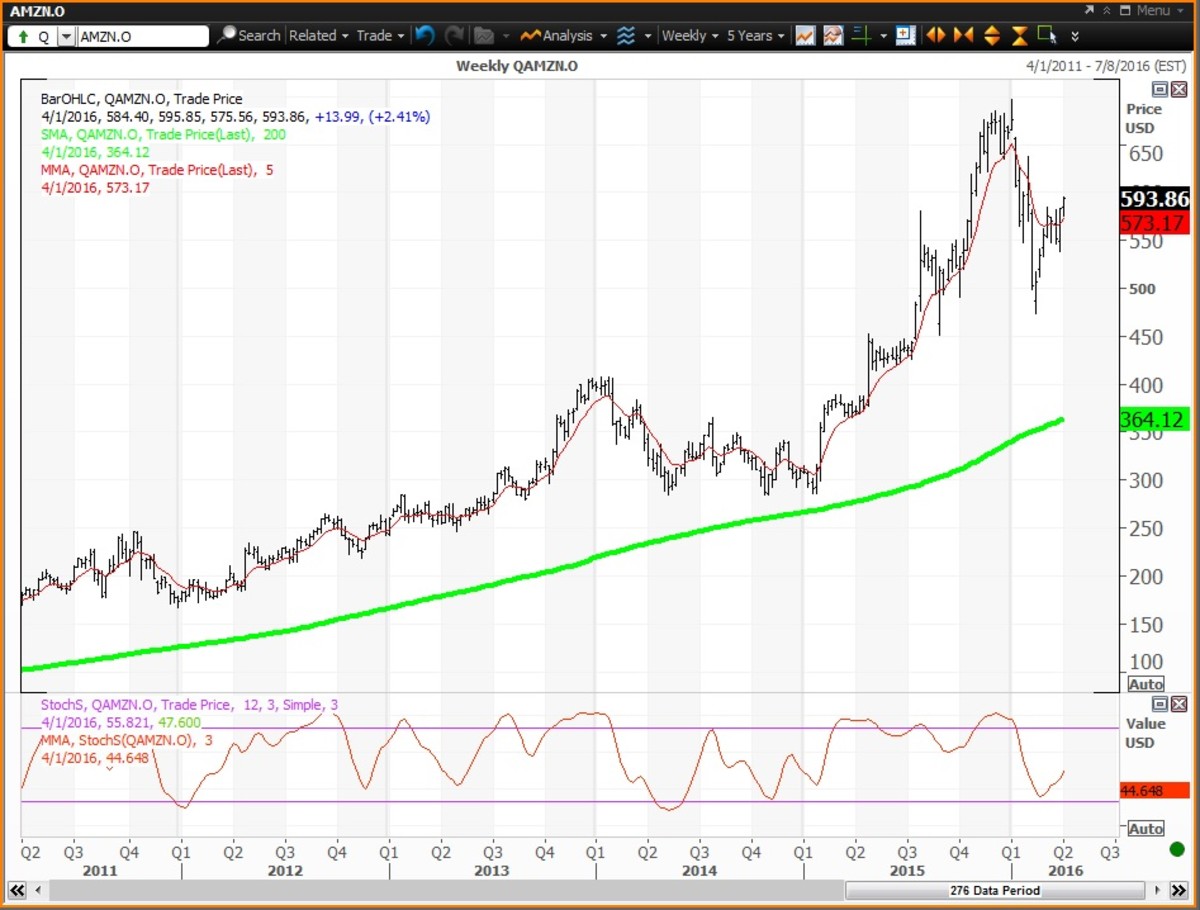Click the horizontal compress arrows icon
Image resolution: width=1200 pixels, height=910 pixels.
[963, 36]
